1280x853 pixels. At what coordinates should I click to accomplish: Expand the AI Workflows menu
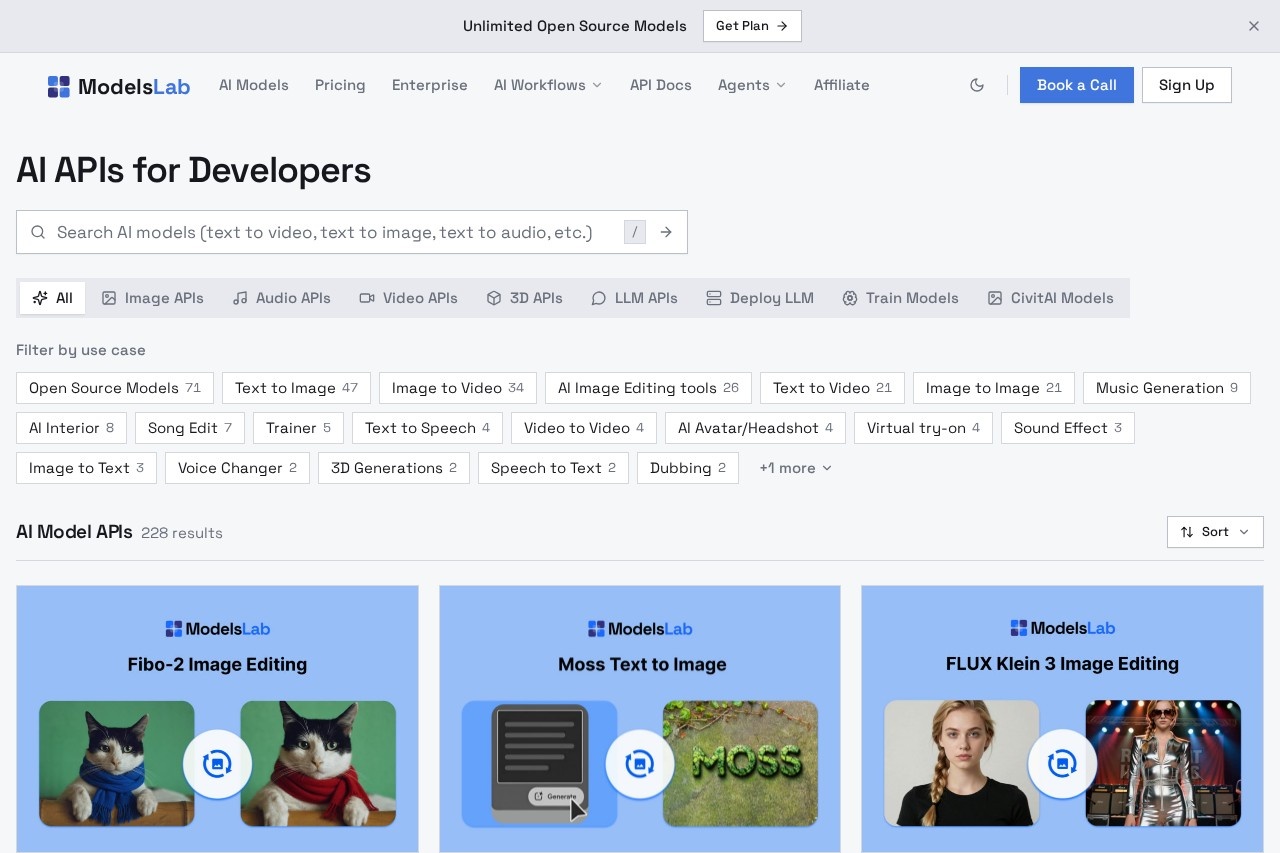548,85
